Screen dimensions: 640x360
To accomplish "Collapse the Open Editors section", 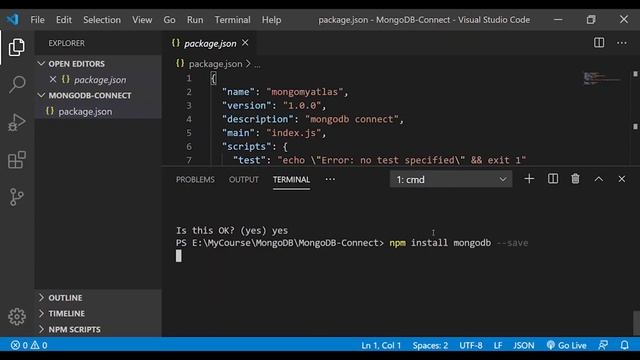I will 41,64.
